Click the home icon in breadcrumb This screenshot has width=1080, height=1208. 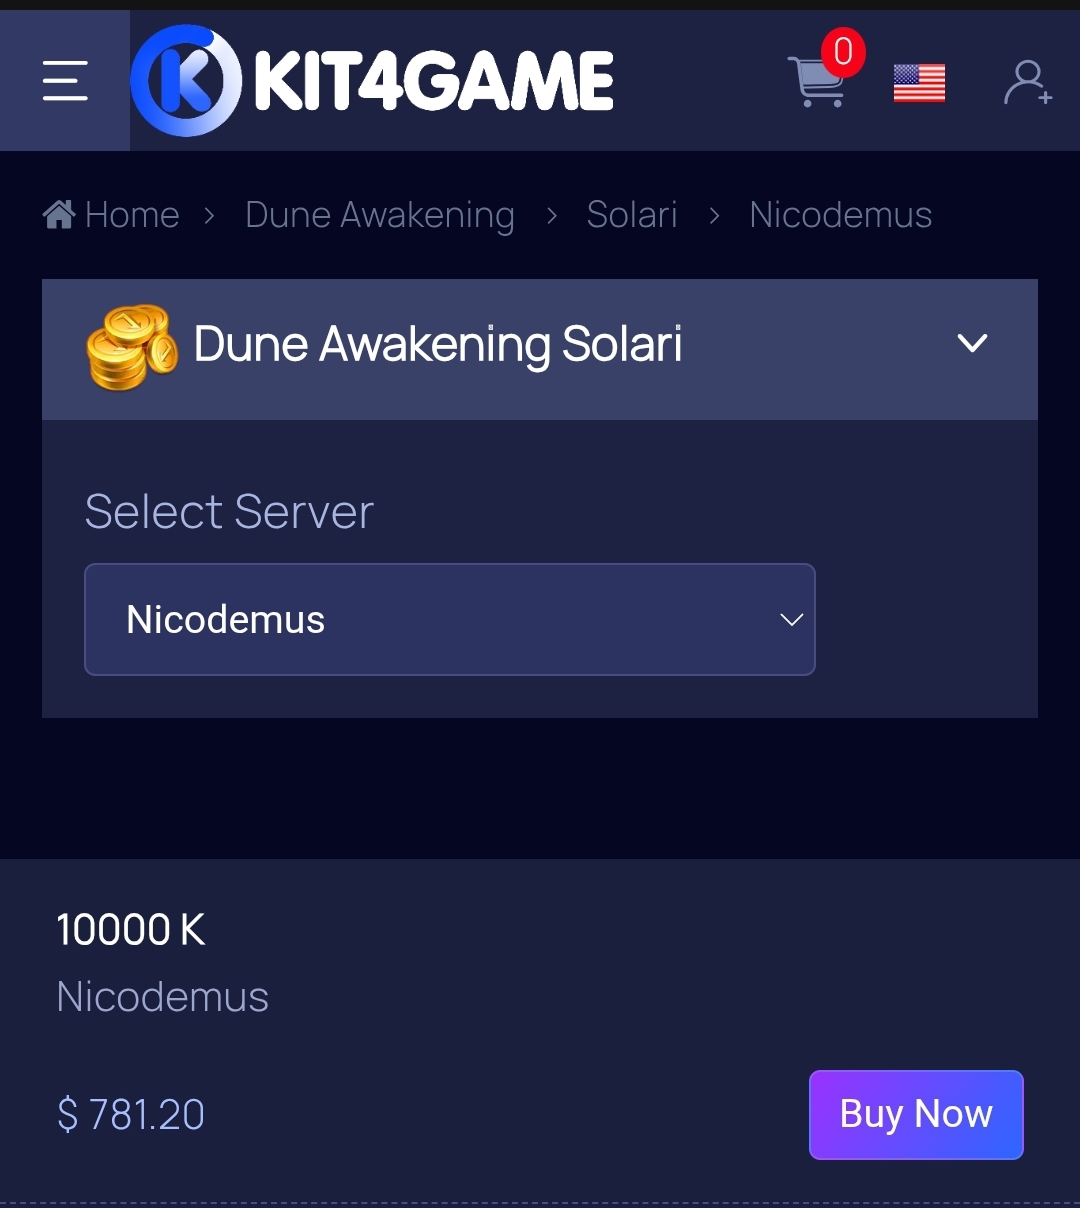tap(59, 214)
